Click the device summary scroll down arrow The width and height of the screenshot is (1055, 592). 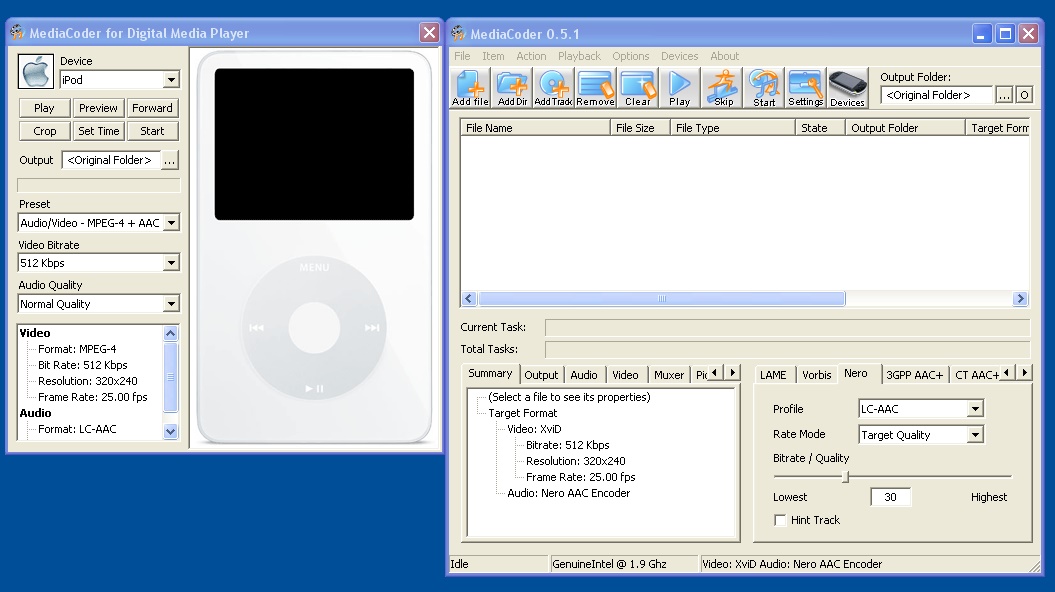click(171, 432)
